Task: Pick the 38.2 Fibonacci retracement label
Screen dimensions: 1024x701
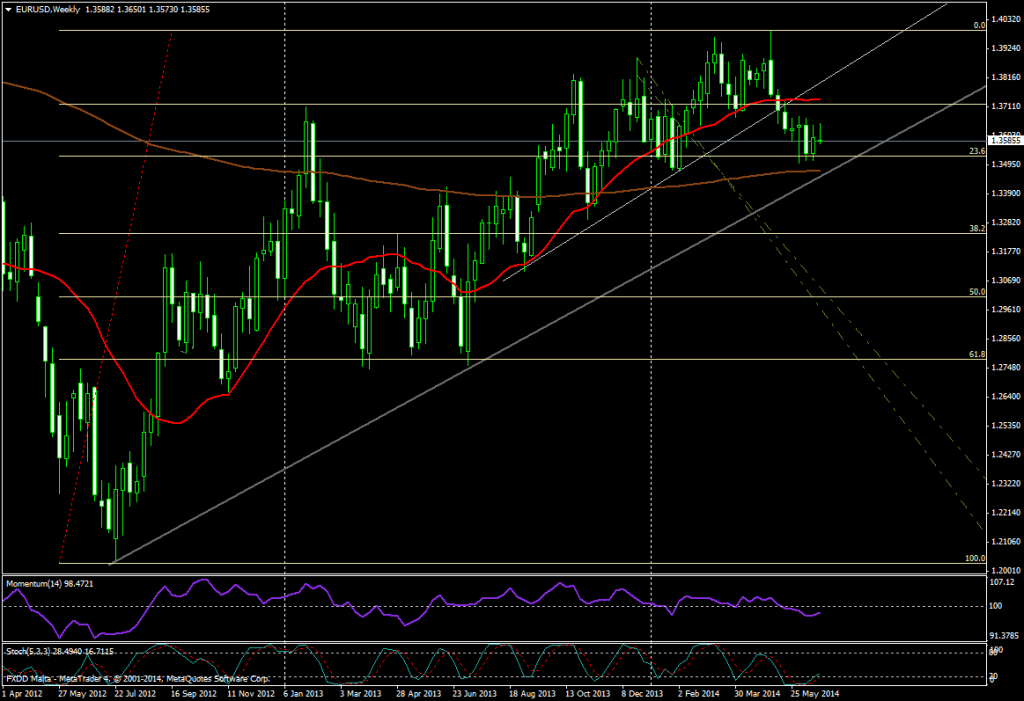Action: tap(978, 228)
